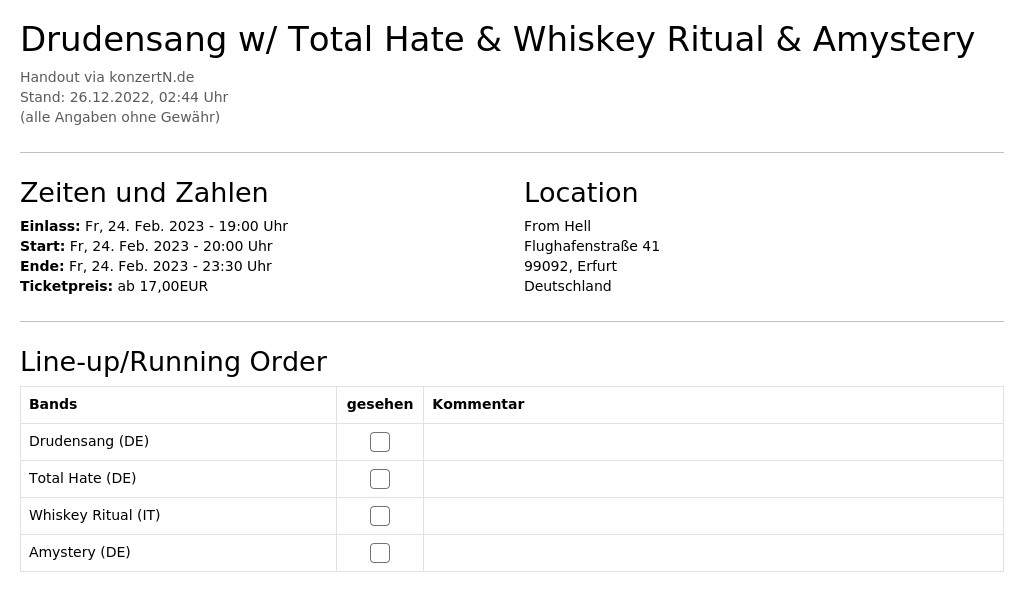The height and width of the screenshot is (608, 1024).
Task: Click the Line-up/Running Order heading
Action: click(173, 362)
